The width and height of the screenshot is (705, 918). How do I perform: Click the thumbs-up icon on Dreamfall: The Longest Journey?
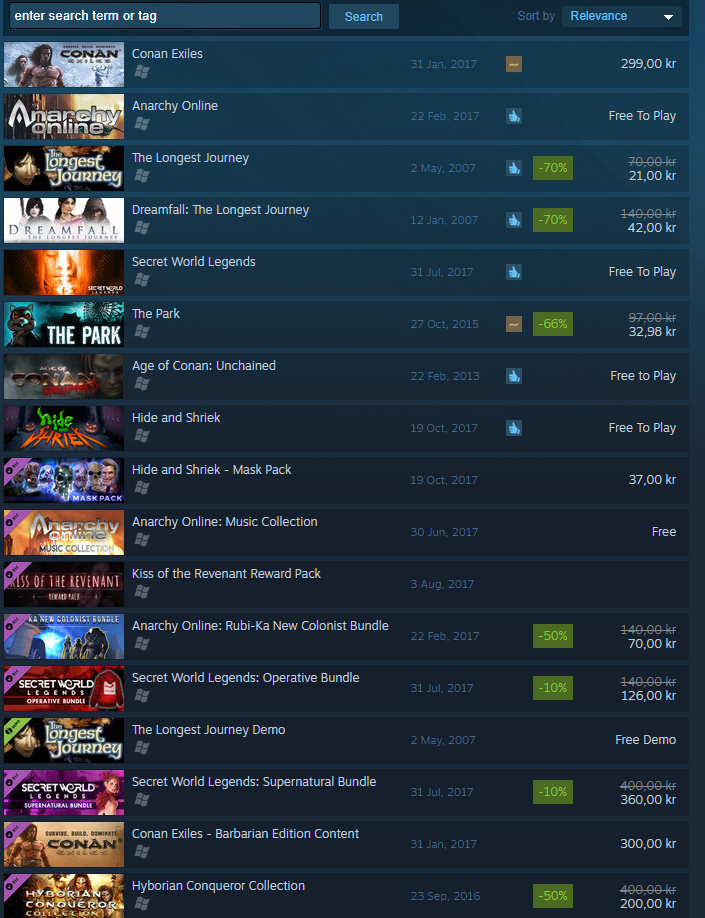pyautogui.click(x=514, y=220)
